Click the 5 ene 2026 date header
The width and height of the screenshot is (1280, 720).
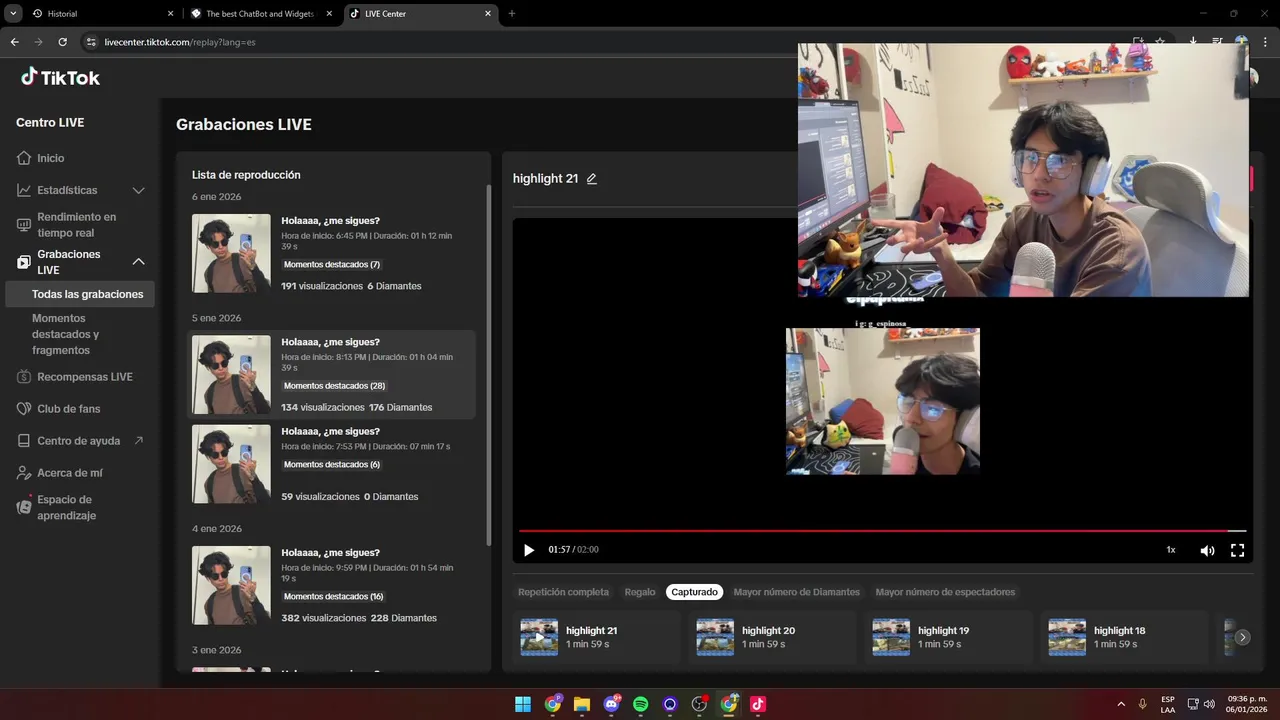pos(216,318)
